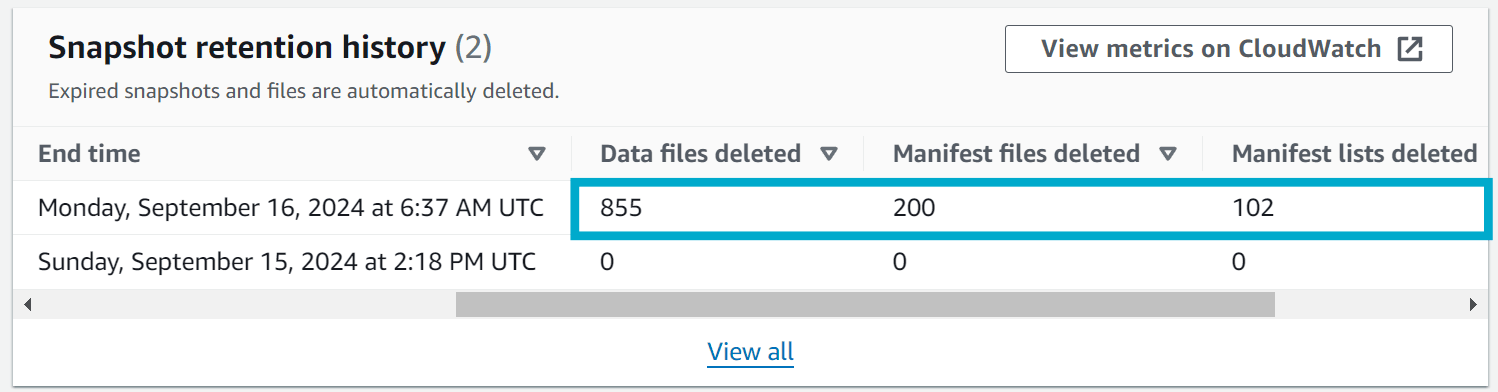Open View metrics on CloudWatch button
Viewport: 1498px width, 392px height.
(1228, 49)
